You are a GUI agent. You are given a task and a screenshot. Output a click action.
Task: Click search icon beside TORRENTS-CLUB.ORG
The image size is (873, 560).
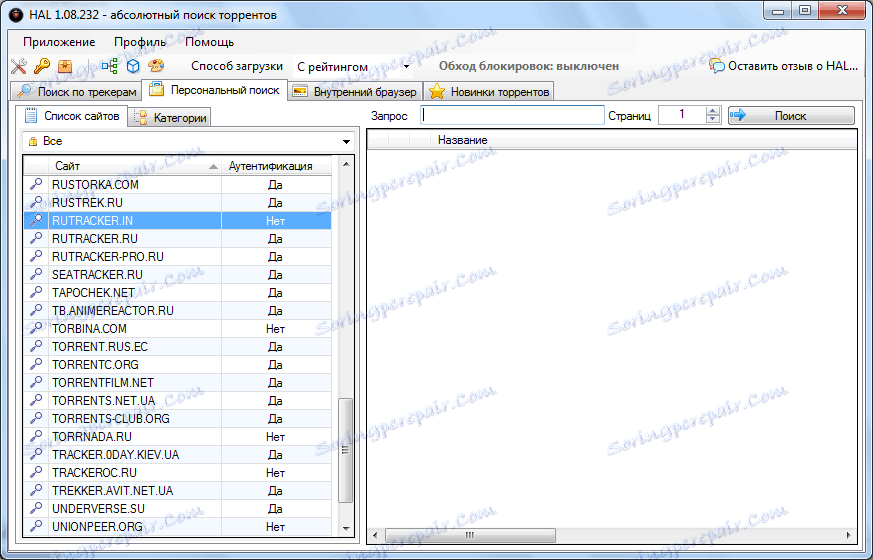pos(36,418)
